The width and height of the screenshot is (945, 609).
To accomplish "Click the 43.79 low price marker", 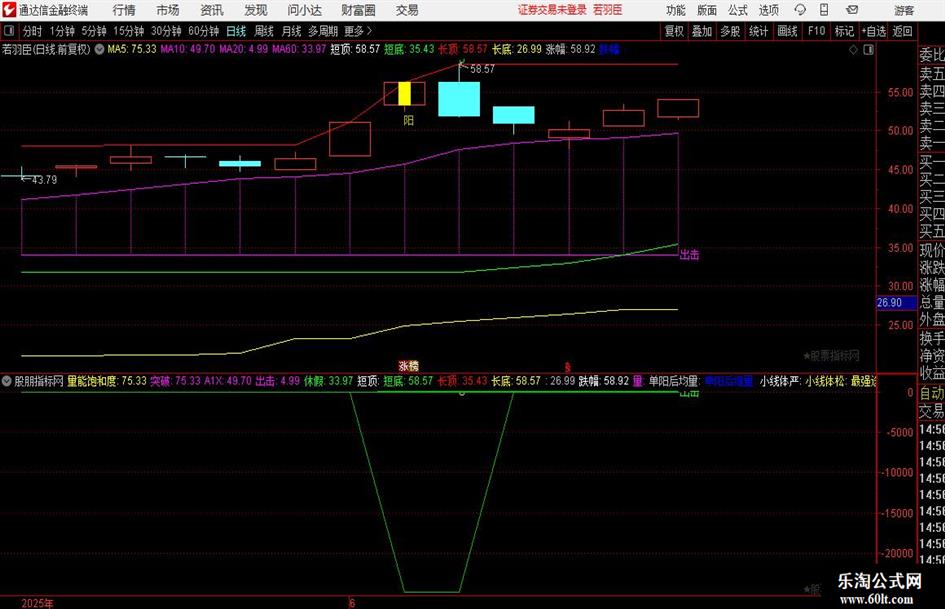I will click(44, 180).
